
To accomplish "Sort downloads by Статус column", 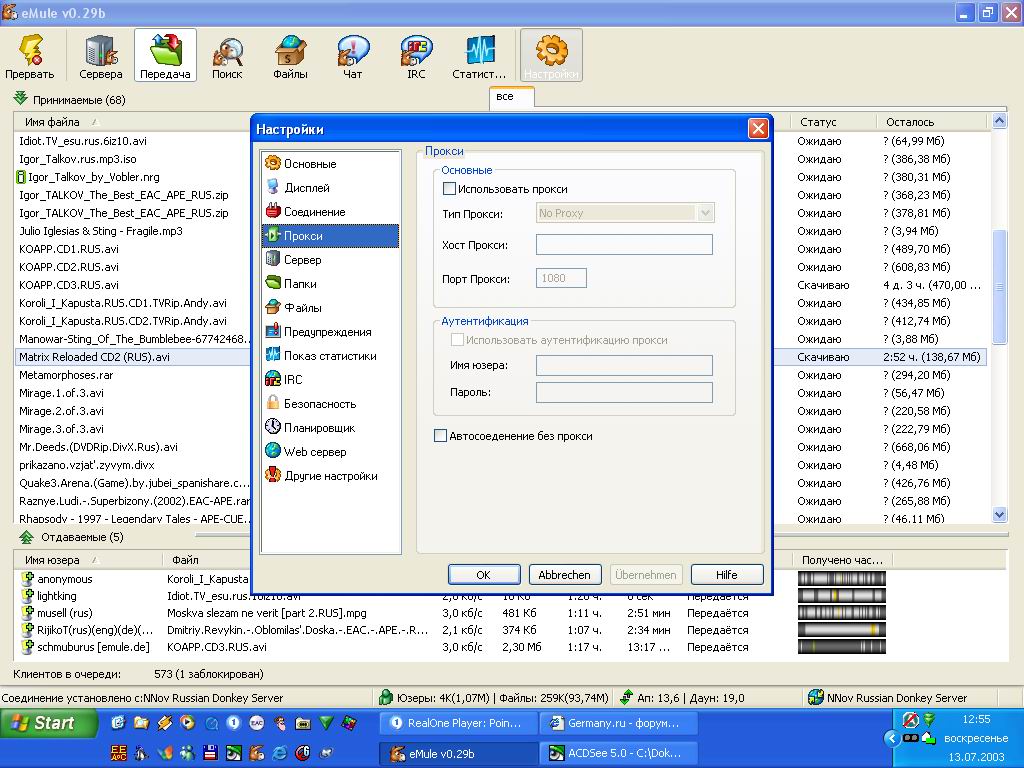I will 833,122.
